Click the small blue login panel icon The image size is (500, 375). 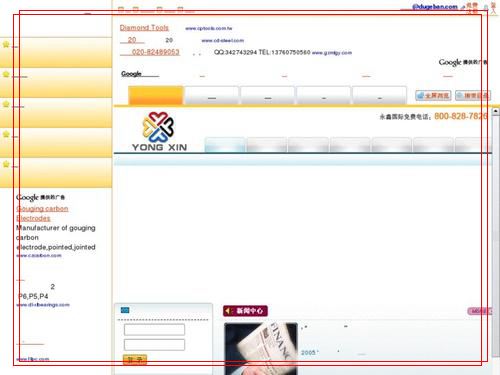click(125, 310)
